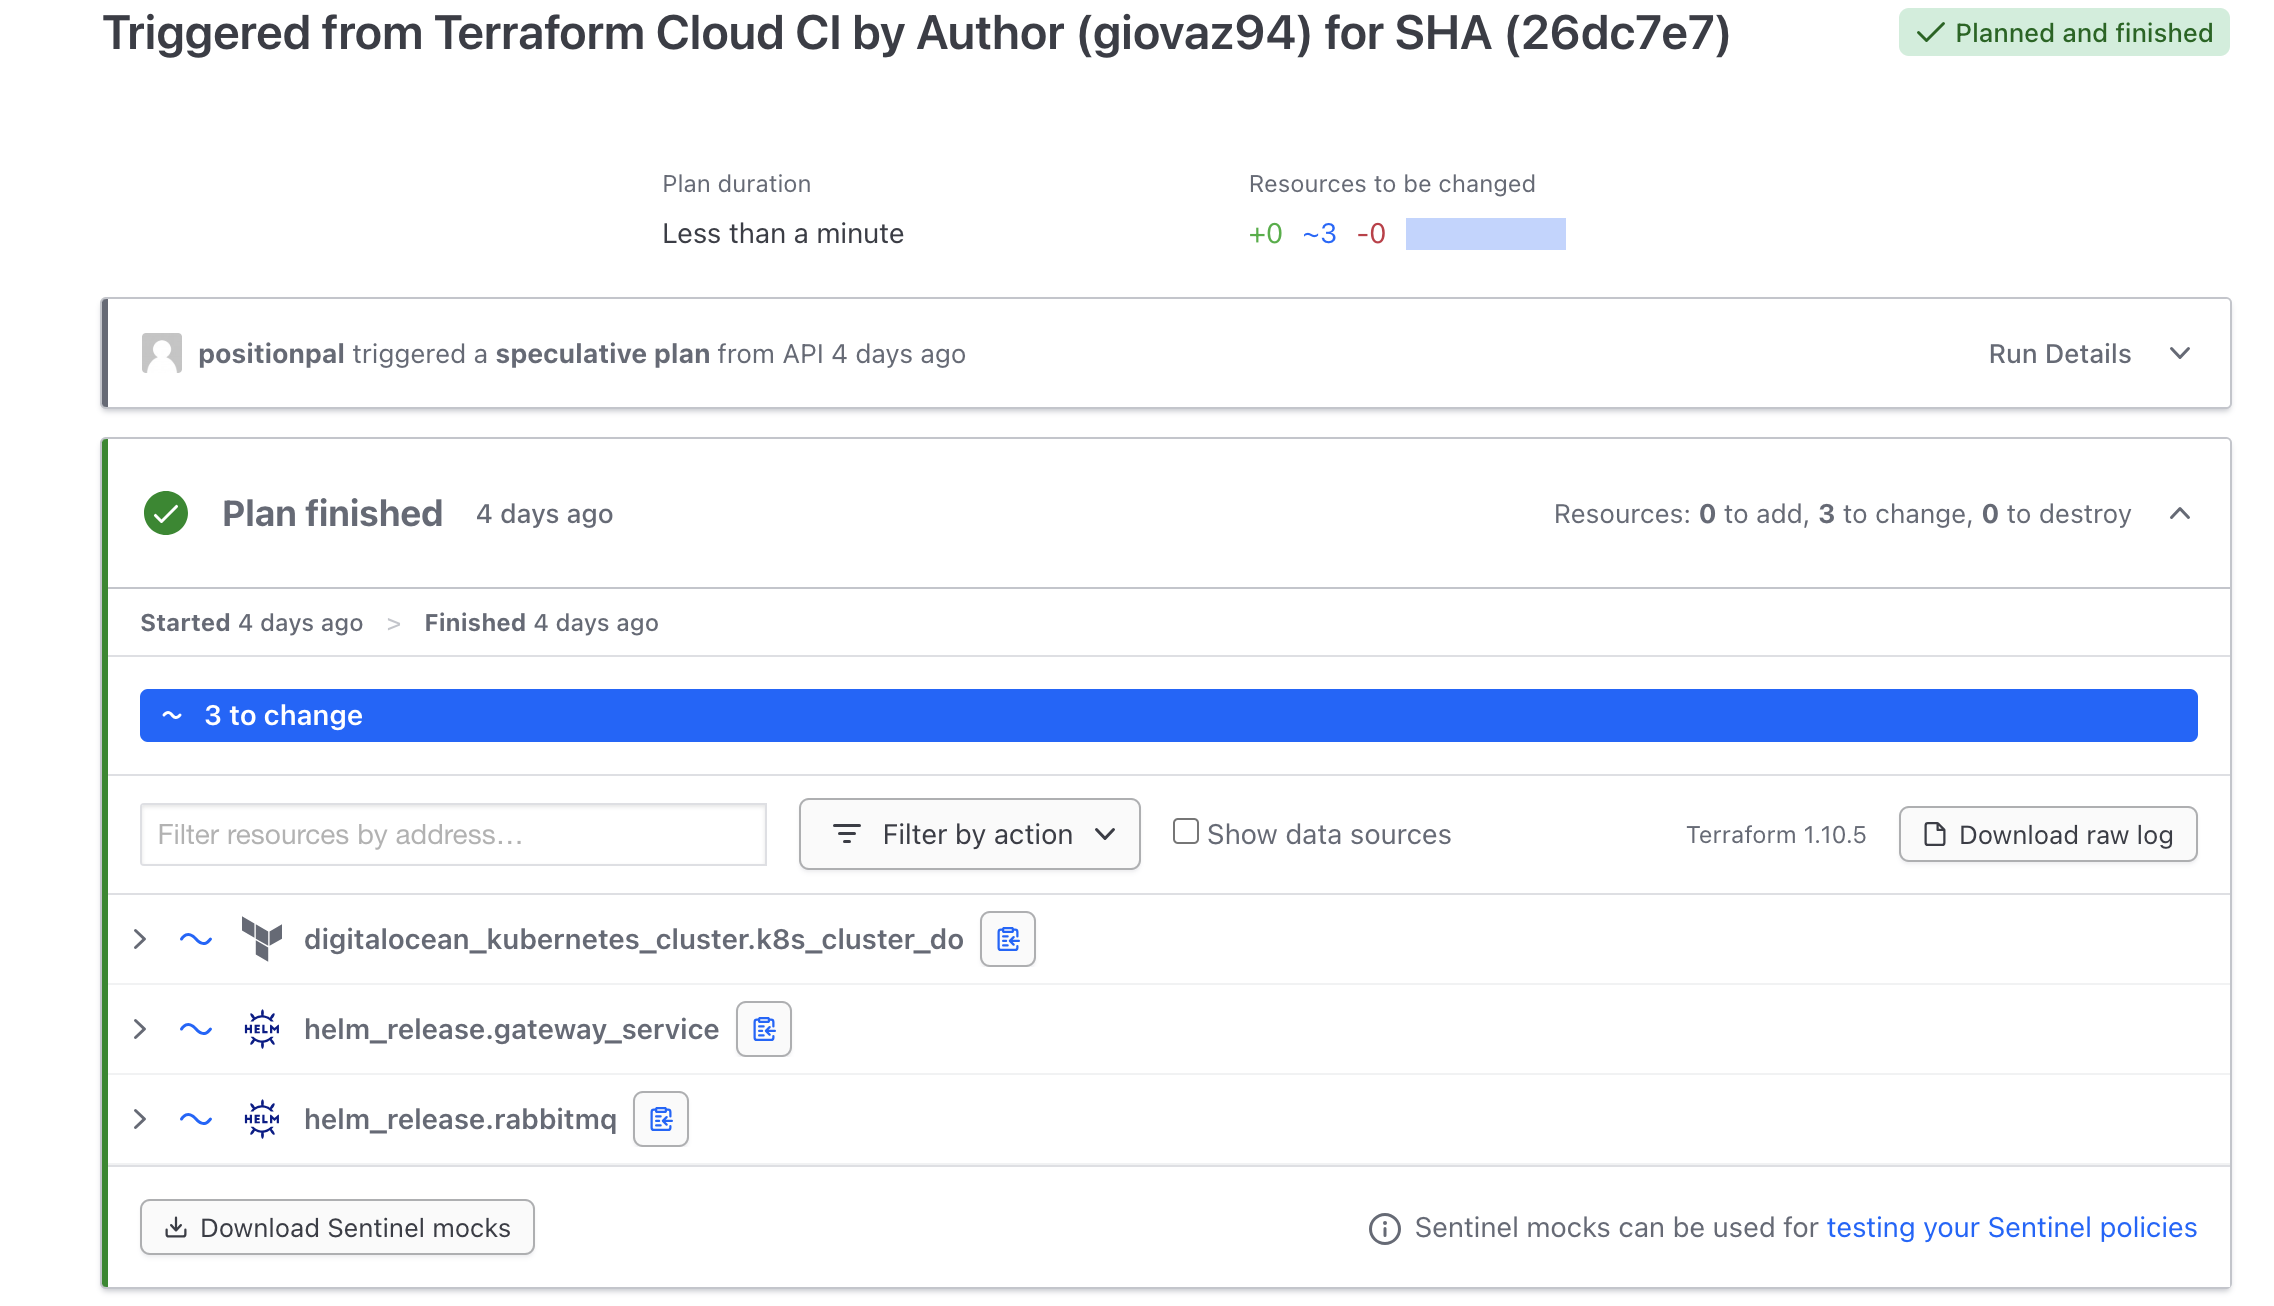Click helm_release.gateway_service resource name

tap(511, 1029)
